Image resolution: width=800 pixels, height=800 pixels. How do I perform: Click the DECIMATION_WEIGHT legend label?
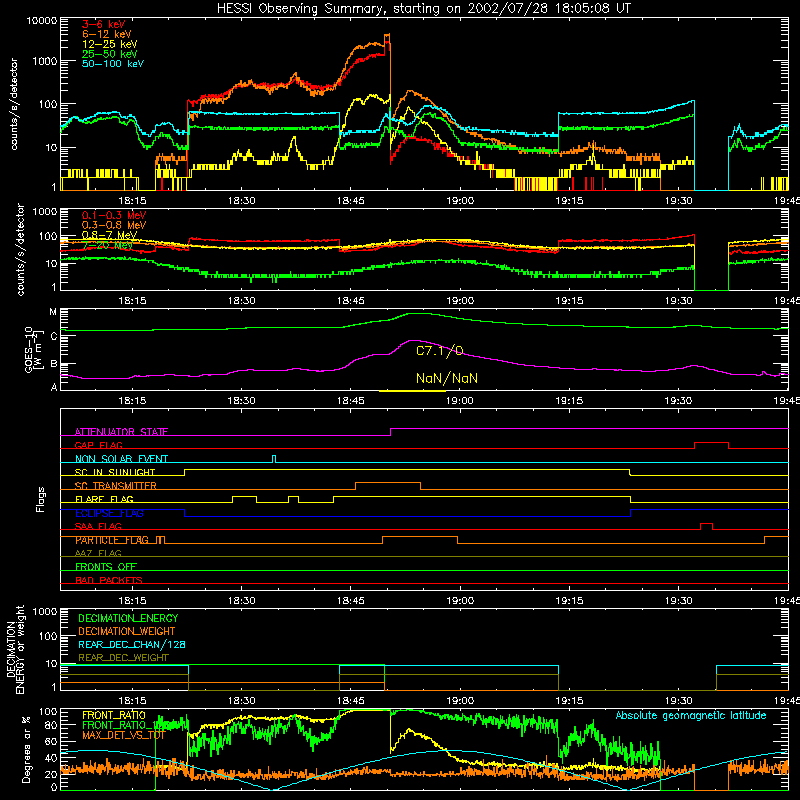(127, 631)
